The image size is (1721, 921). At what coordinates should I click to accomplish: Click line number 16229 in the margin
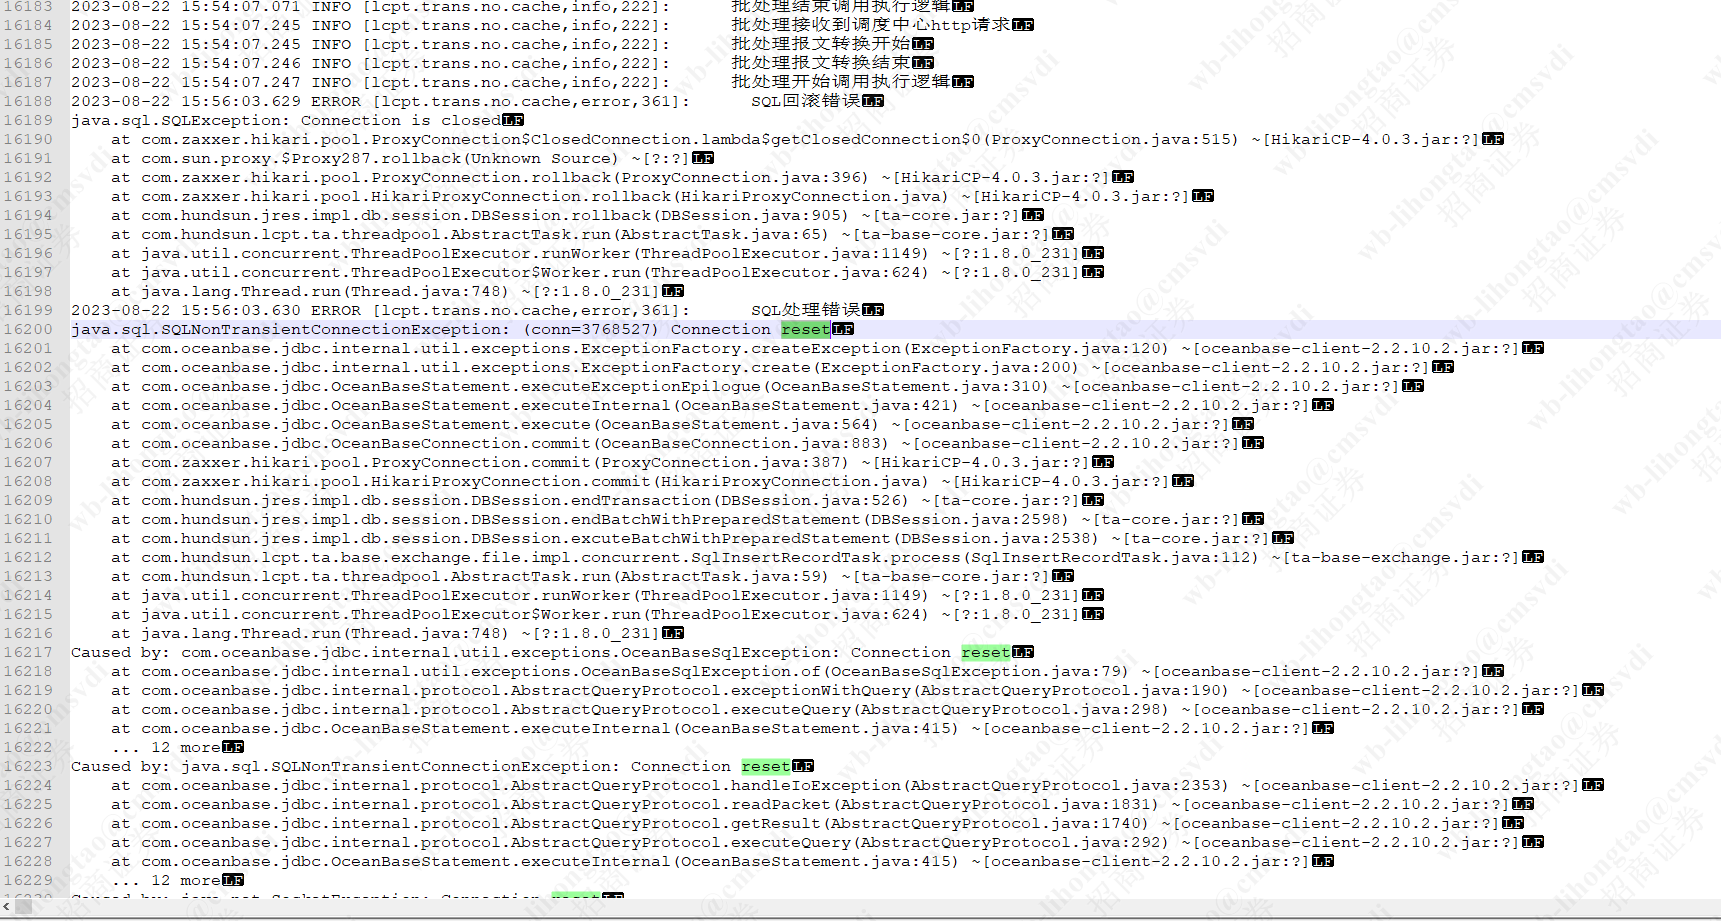(28, 880)
